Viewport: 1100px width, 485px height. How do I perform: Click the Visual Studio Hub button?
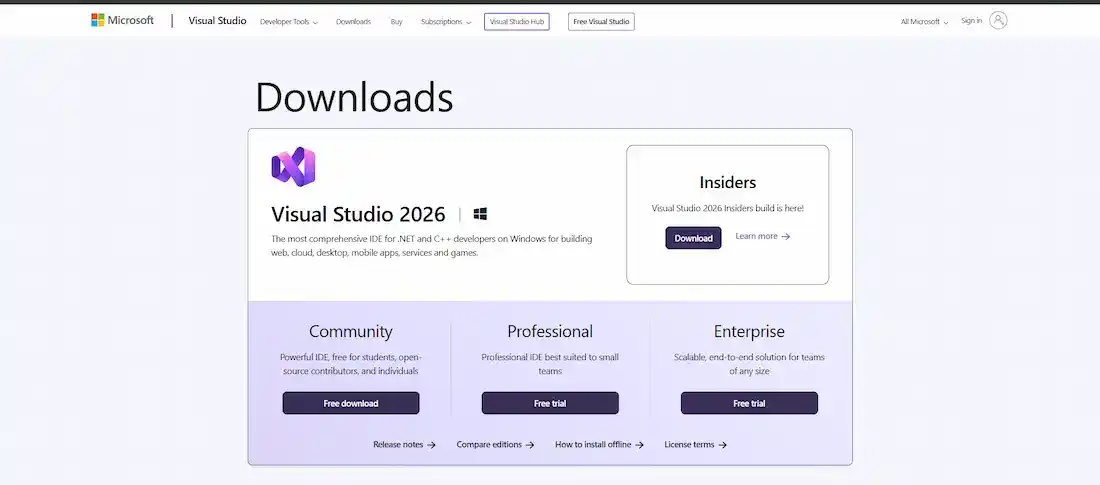click(517, 22)
